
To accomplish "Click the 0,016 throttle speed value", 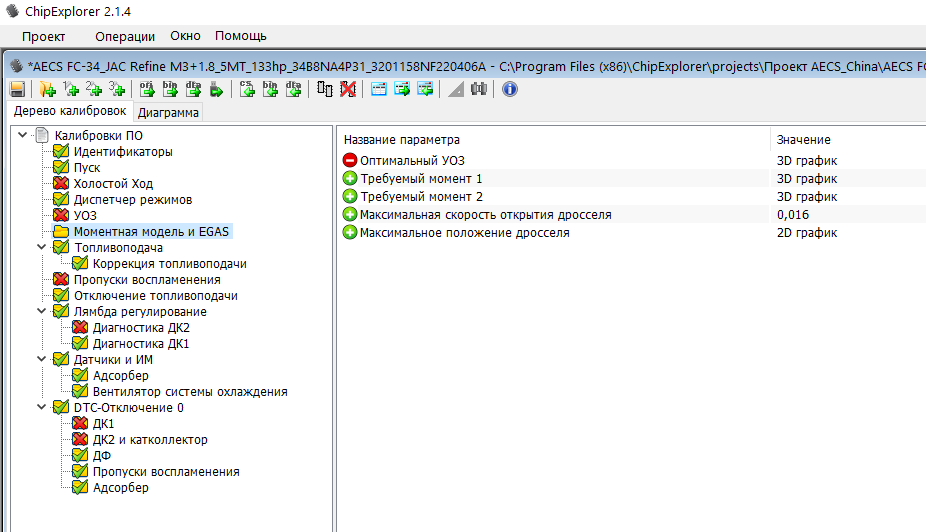I will (793, 214).
